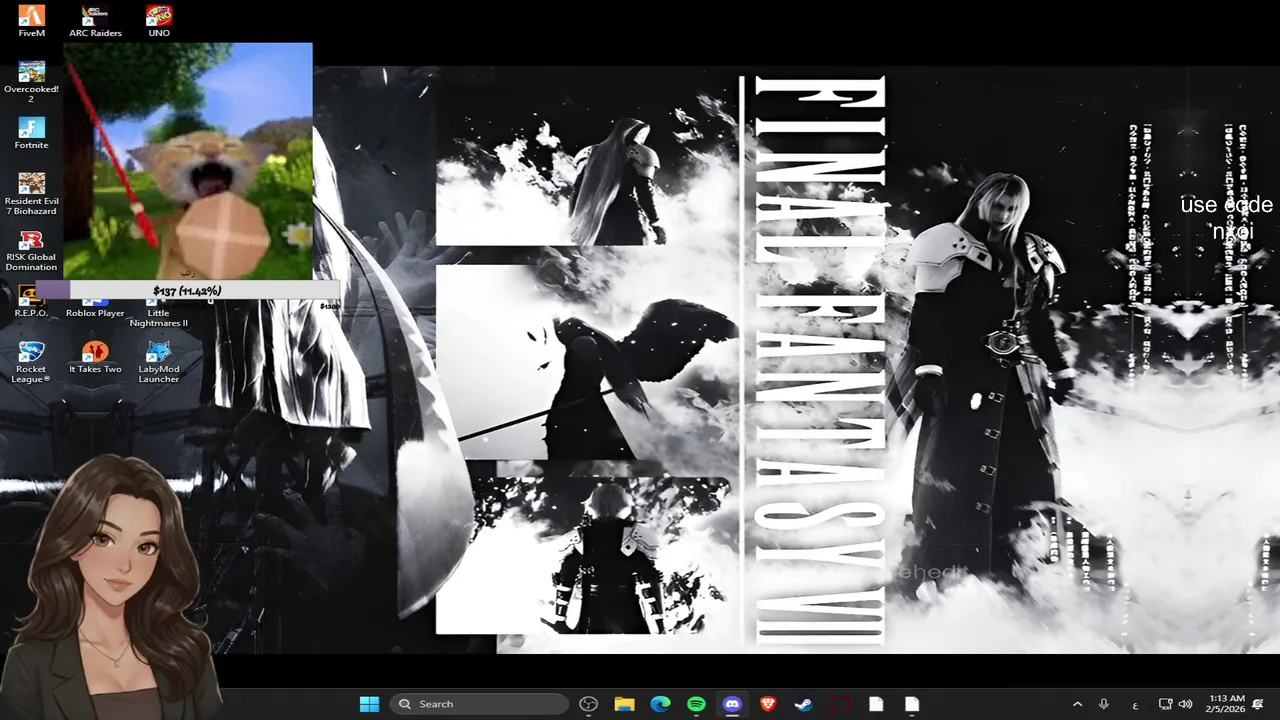This screenshot has width=1280, height=720.
Task: Click the white file icon adjacent to red bracket icon
Action: [876, 704]
